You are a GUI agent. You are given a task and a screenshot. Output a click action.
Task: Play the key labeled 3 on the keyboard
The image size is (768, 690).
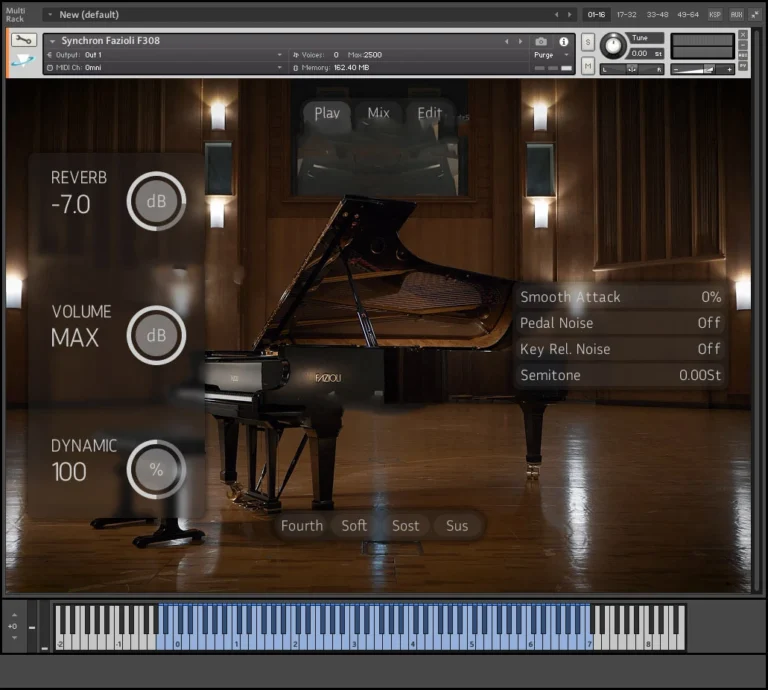tap(354, 642)
